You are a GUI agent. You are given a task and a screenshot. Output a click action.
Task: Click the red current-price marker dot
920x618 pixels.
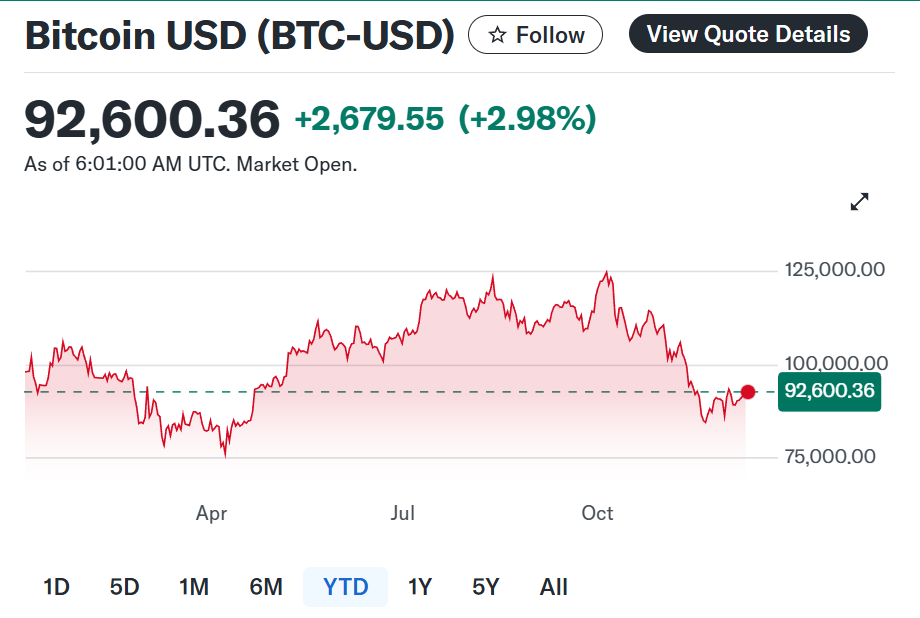pyautogui.click(x=748, y=391)
